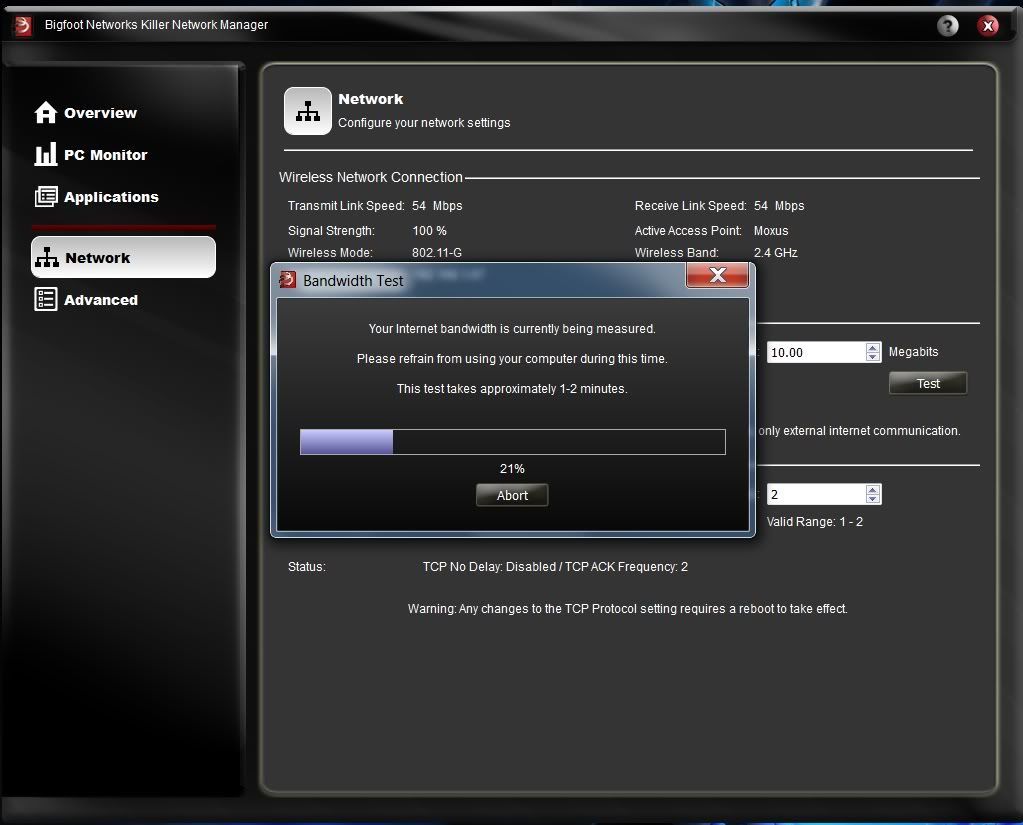Click the bandwidth test progress bar
The image size is (1023, 825).
point(513,442)
